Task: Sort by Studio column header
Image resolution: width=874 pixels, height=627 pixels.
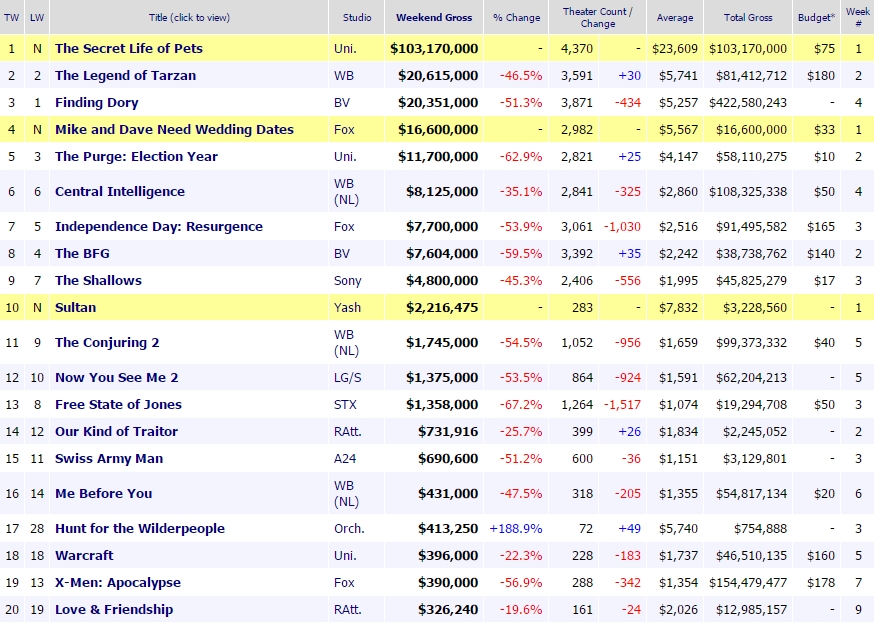Action: (x=357, y=17)
